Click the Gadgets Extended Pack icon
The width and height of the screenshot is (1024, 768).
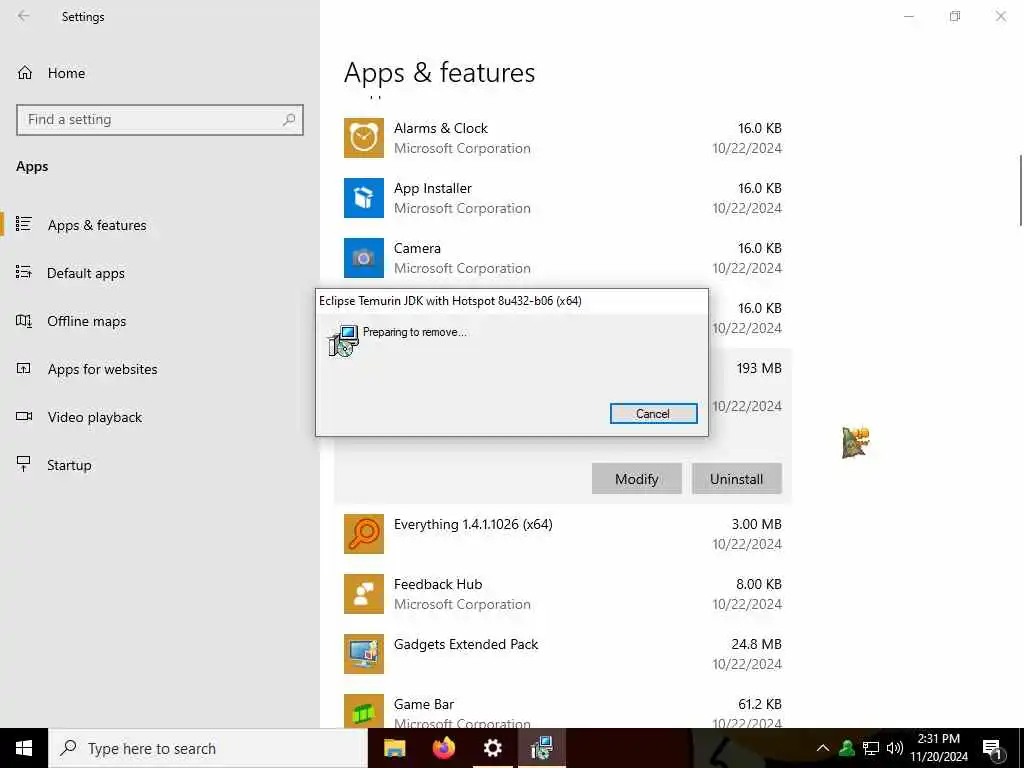364,654
